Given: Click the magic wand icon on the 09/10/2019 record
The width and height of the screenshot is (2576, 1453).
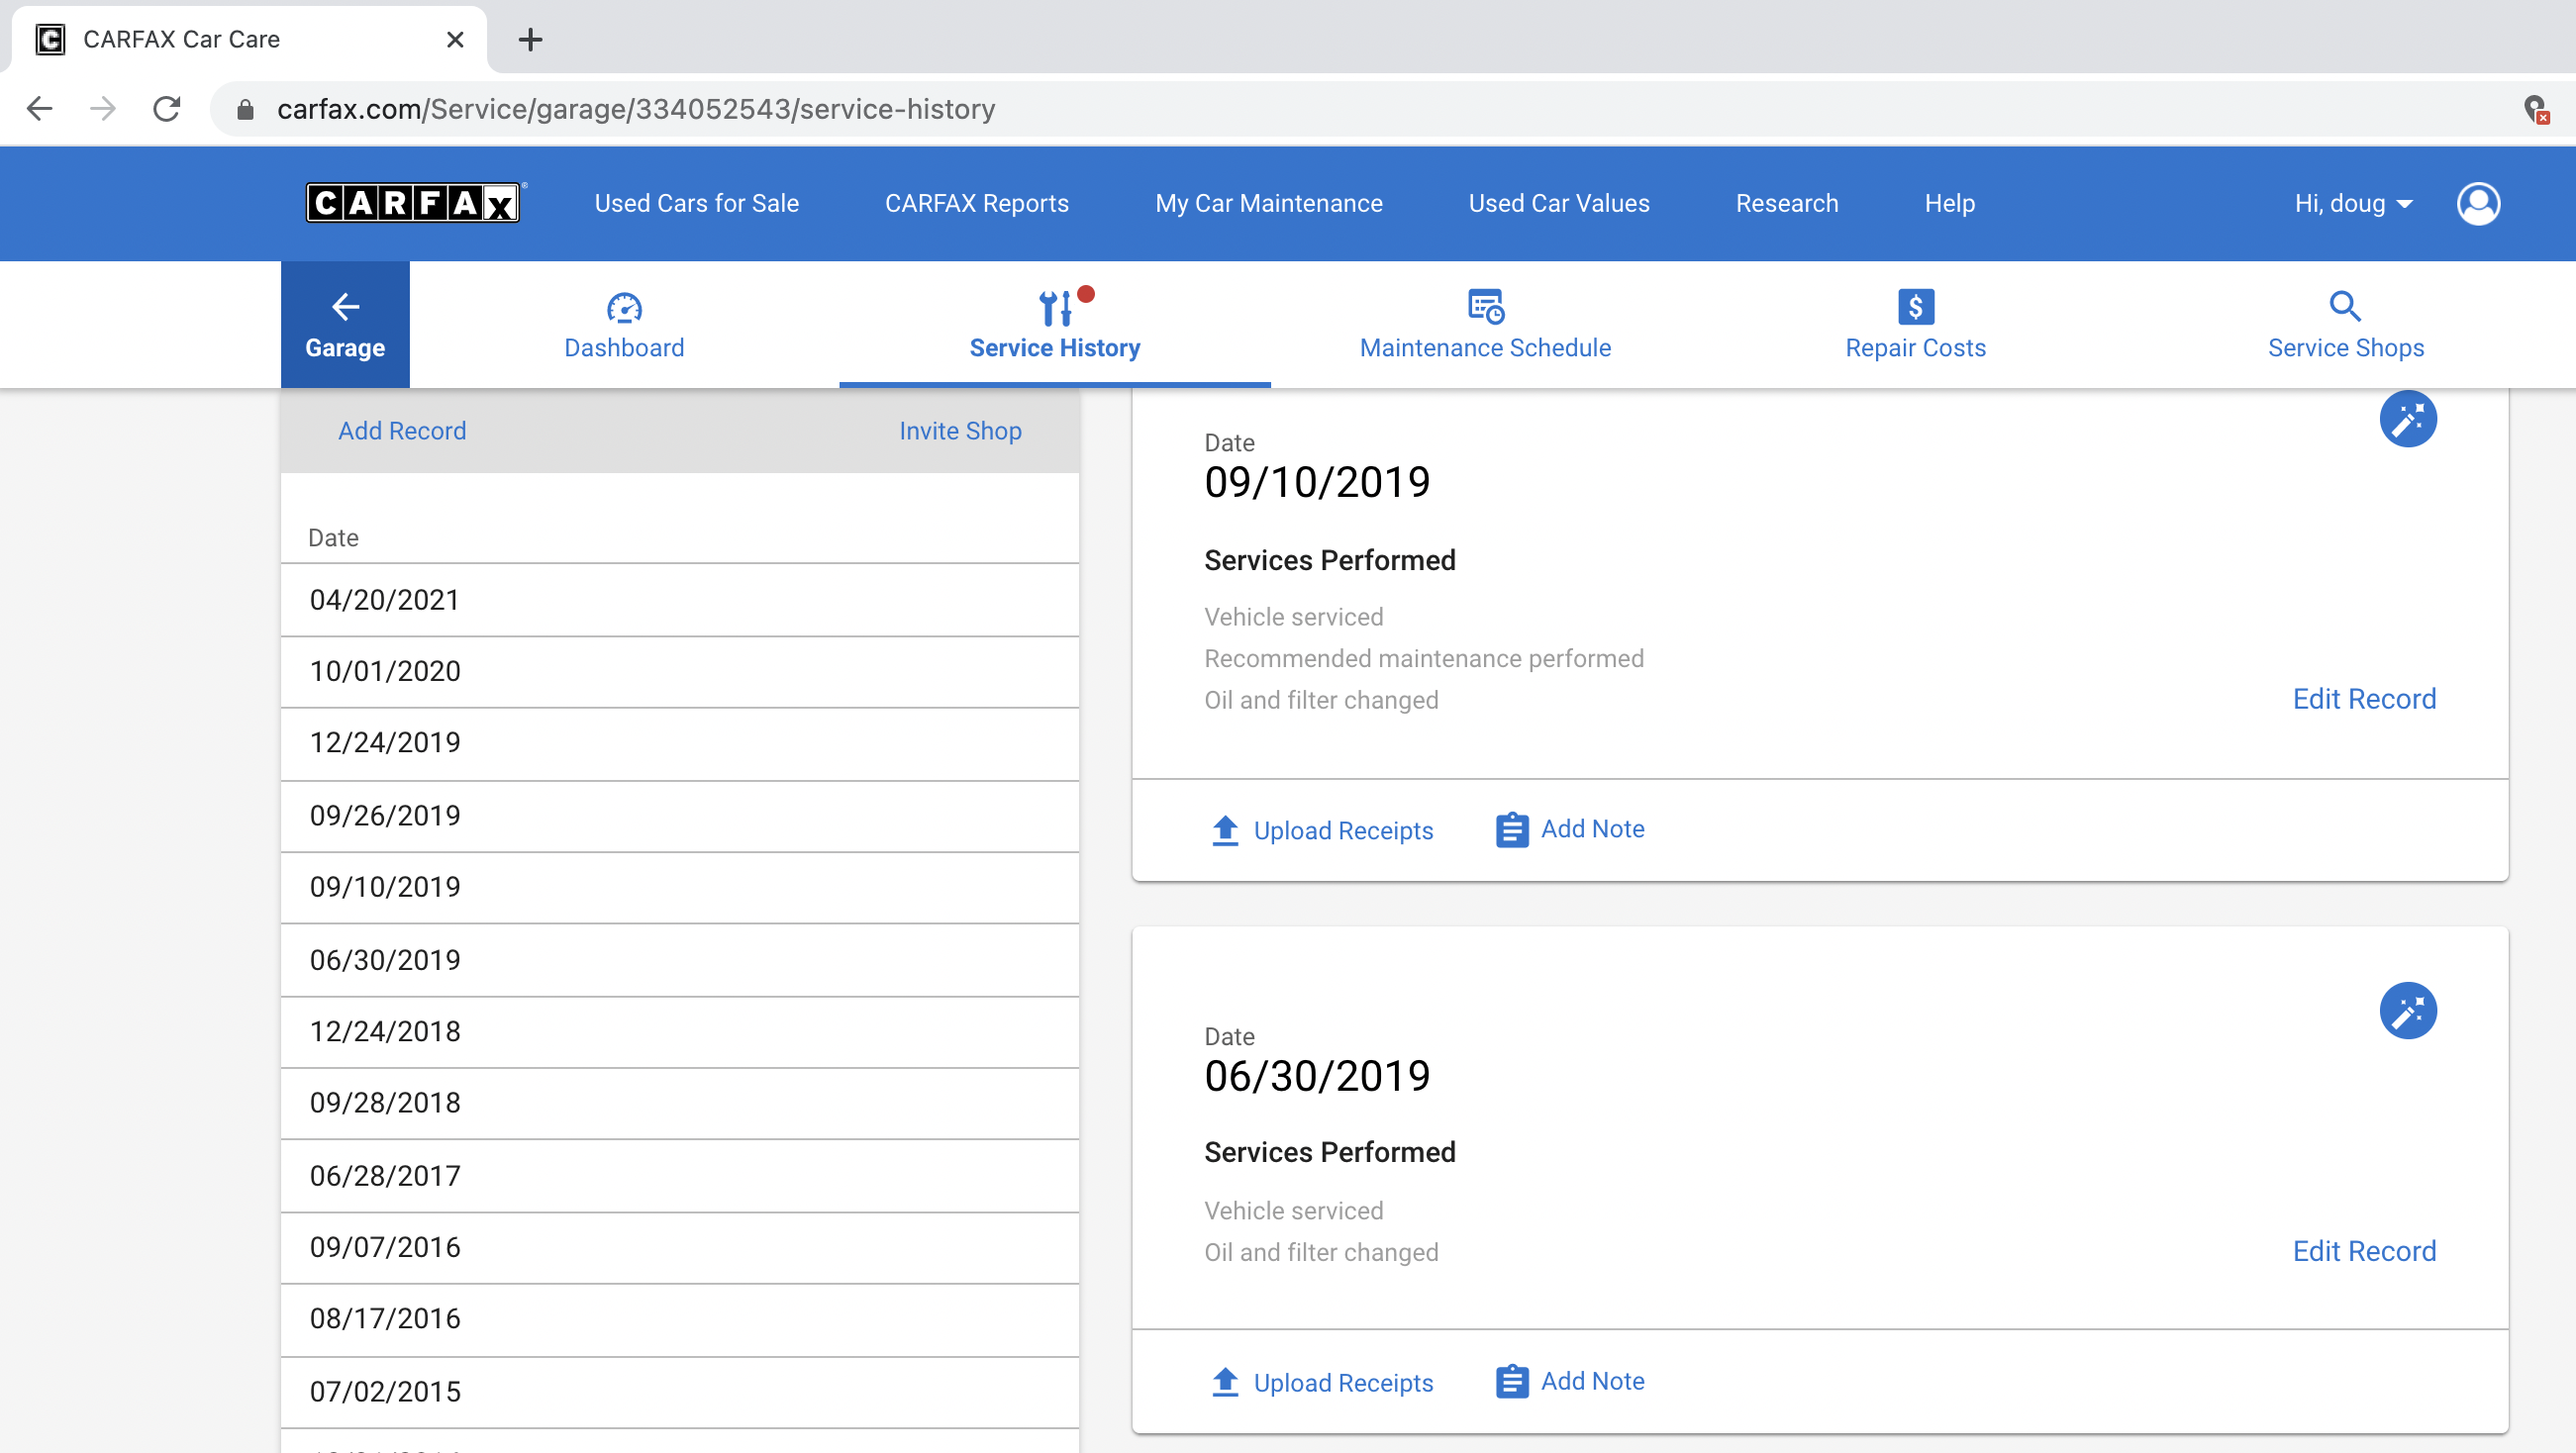Looking at the screenshot, I should point(2407,419).
